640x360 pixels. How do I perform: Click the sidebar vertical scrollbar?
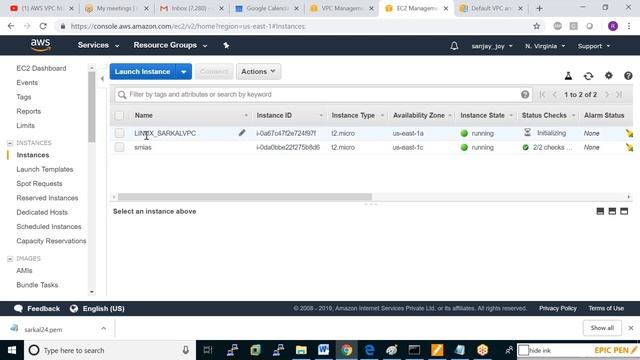pyautogui.click(x=91, y=107)
